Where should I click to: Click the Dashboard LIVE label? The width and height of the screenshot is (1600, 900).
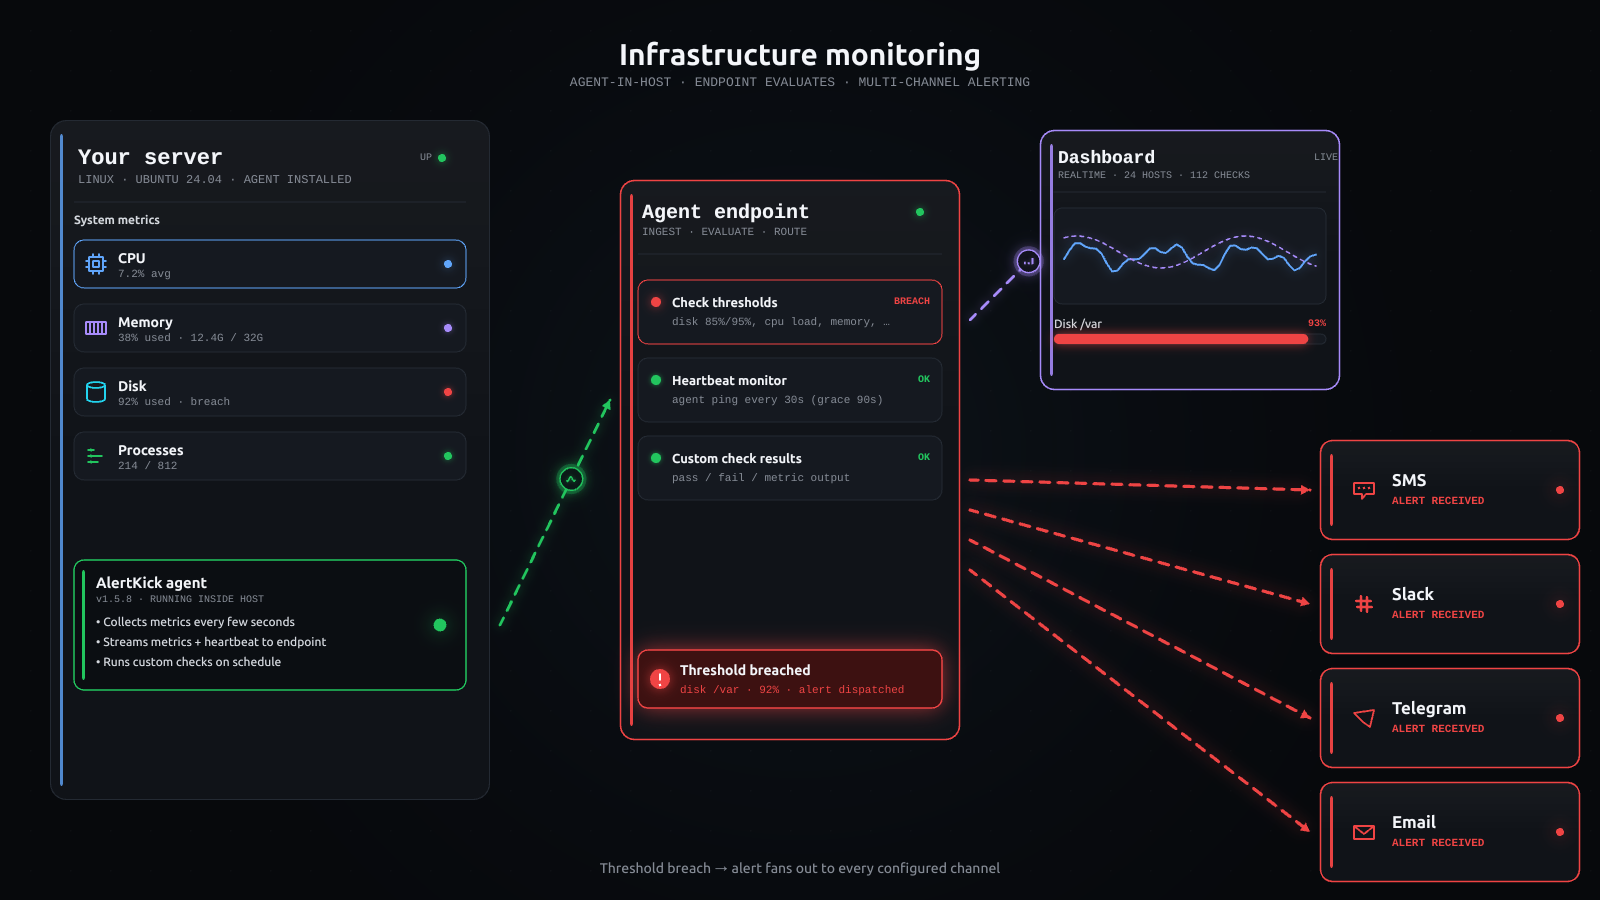coord(1326,157)
